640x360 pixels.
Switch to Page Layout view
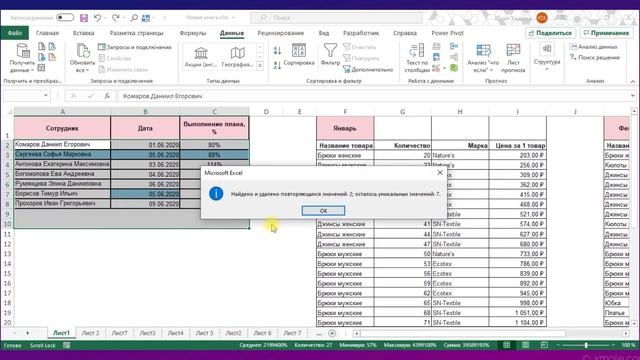pyautogui.click(x=525, y=345)
